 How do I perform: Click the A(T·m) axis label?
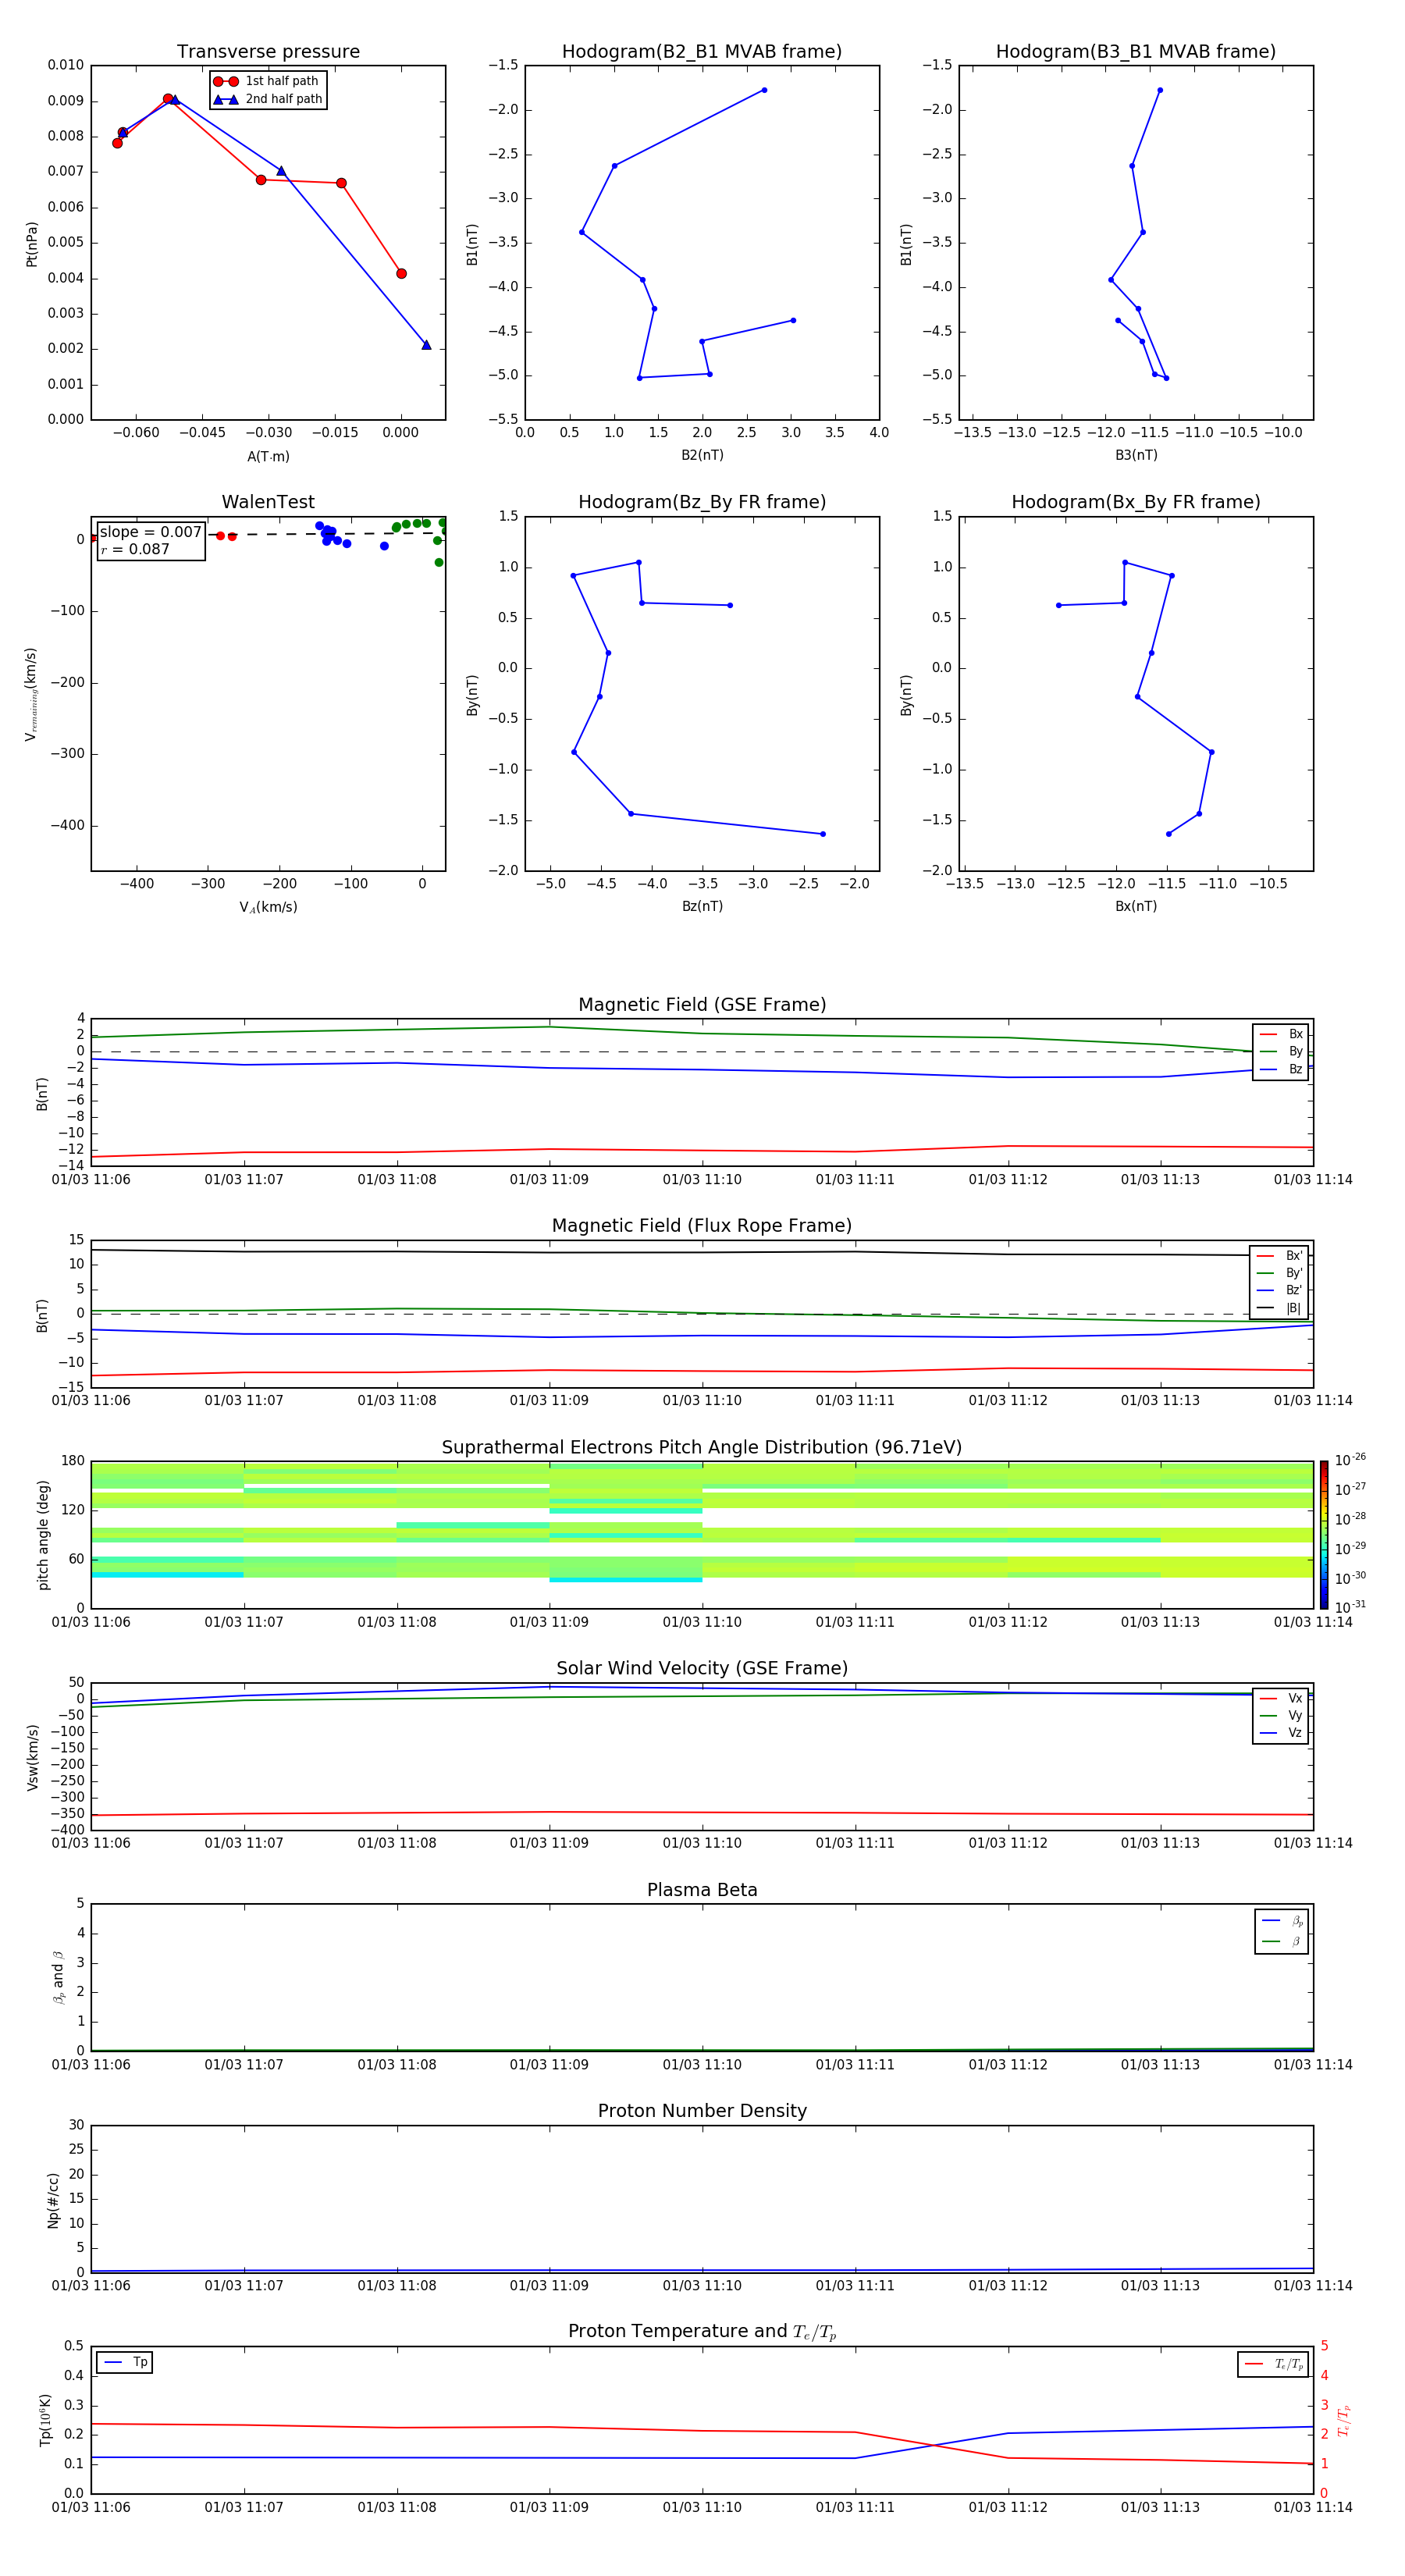(268, 456)
